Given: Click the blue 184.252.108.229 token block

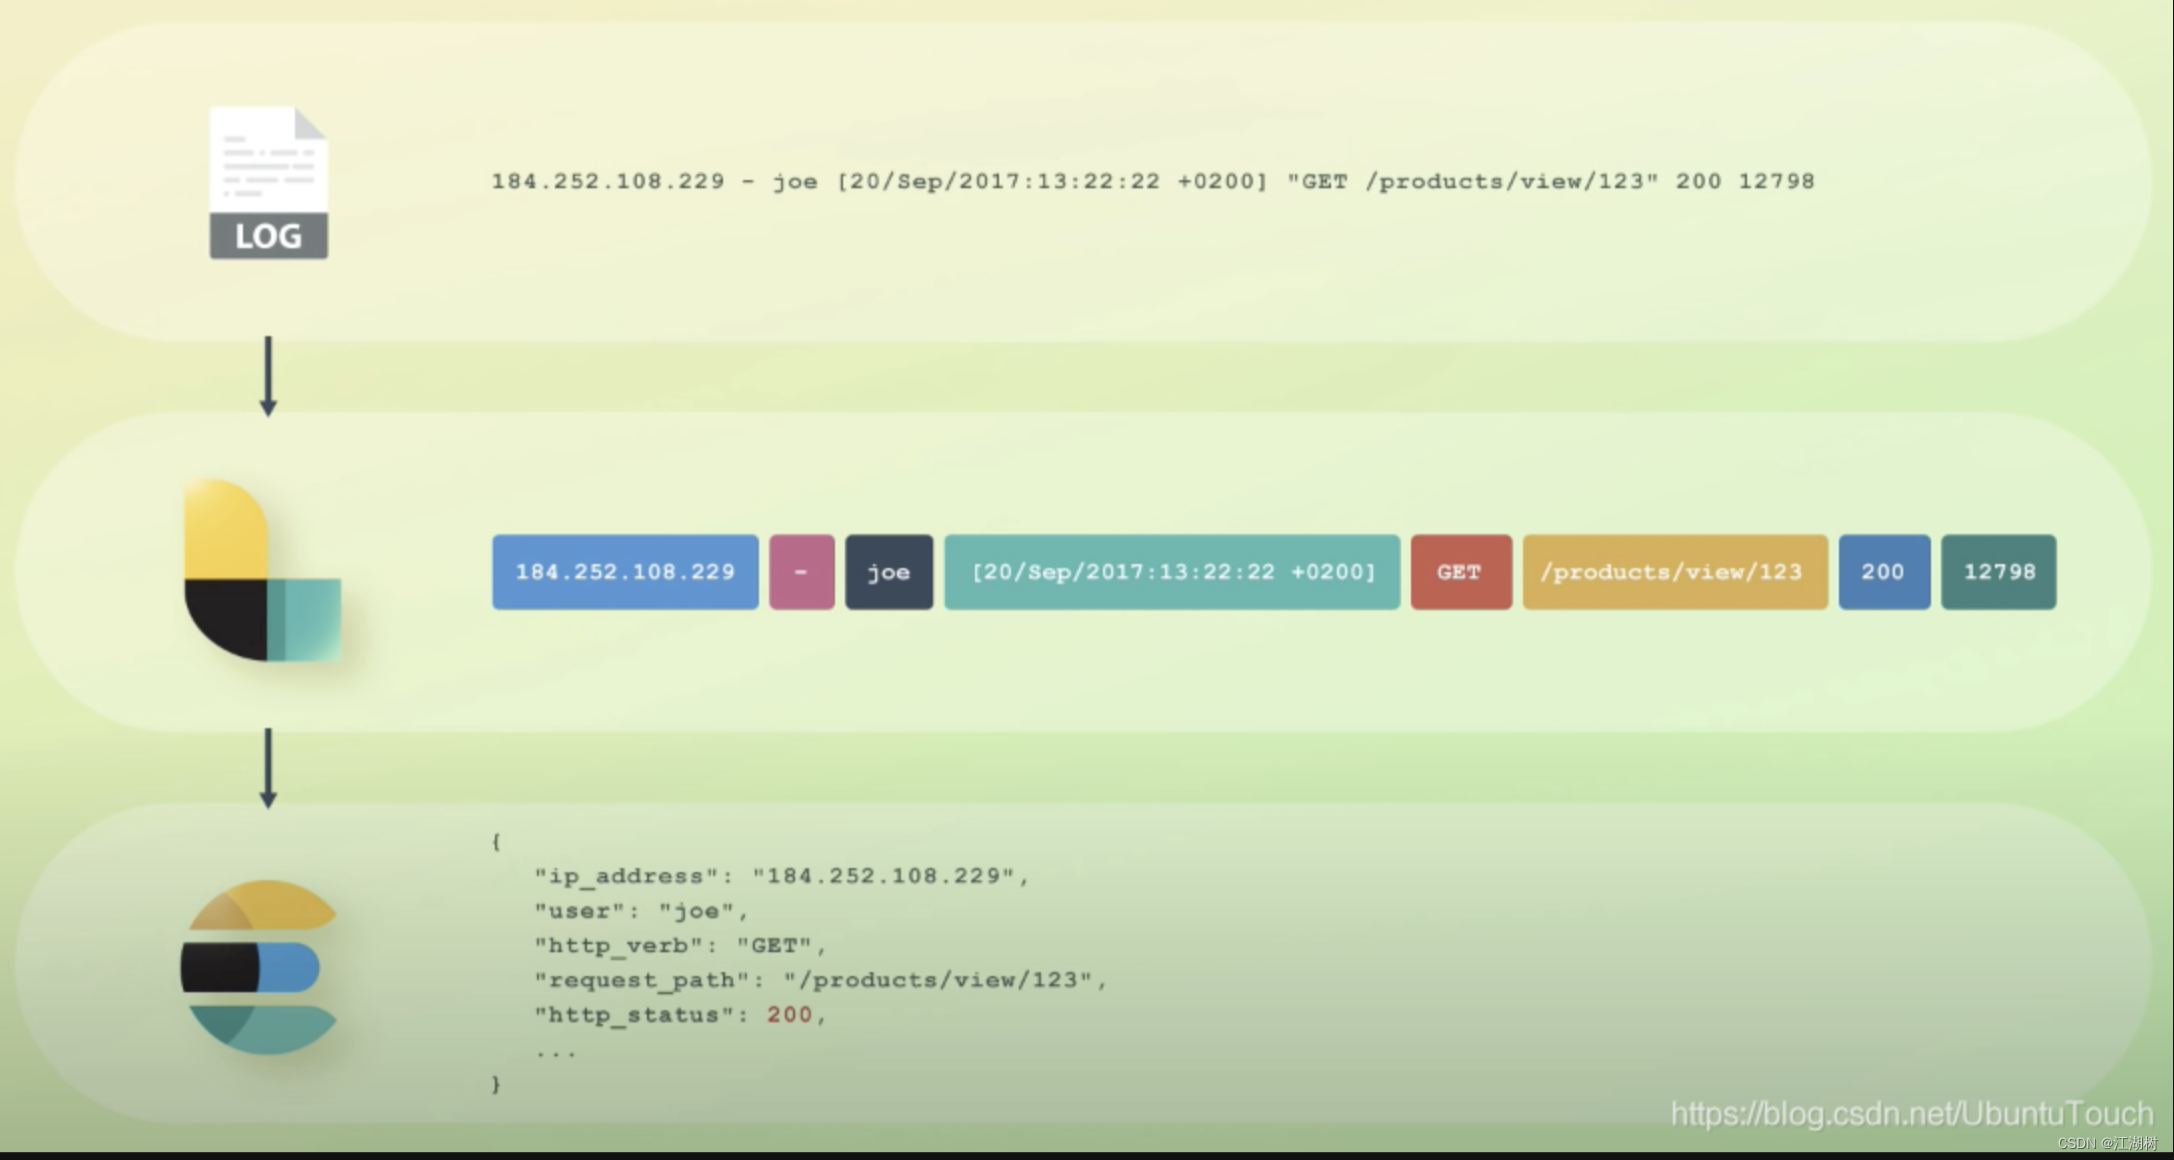Looking at the screenshot, I should click(x=625, y=572).
